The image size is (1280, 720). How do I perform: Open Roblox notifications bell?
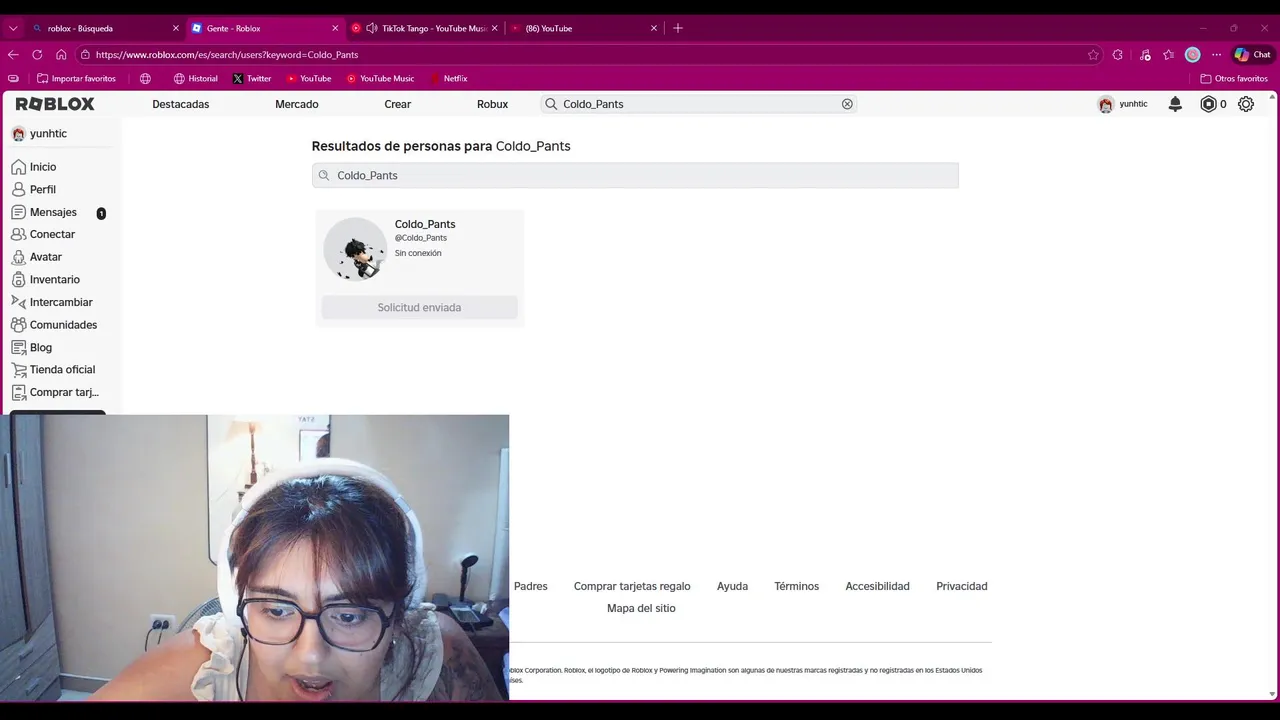pyautogui.click(x=1175, y=104)
